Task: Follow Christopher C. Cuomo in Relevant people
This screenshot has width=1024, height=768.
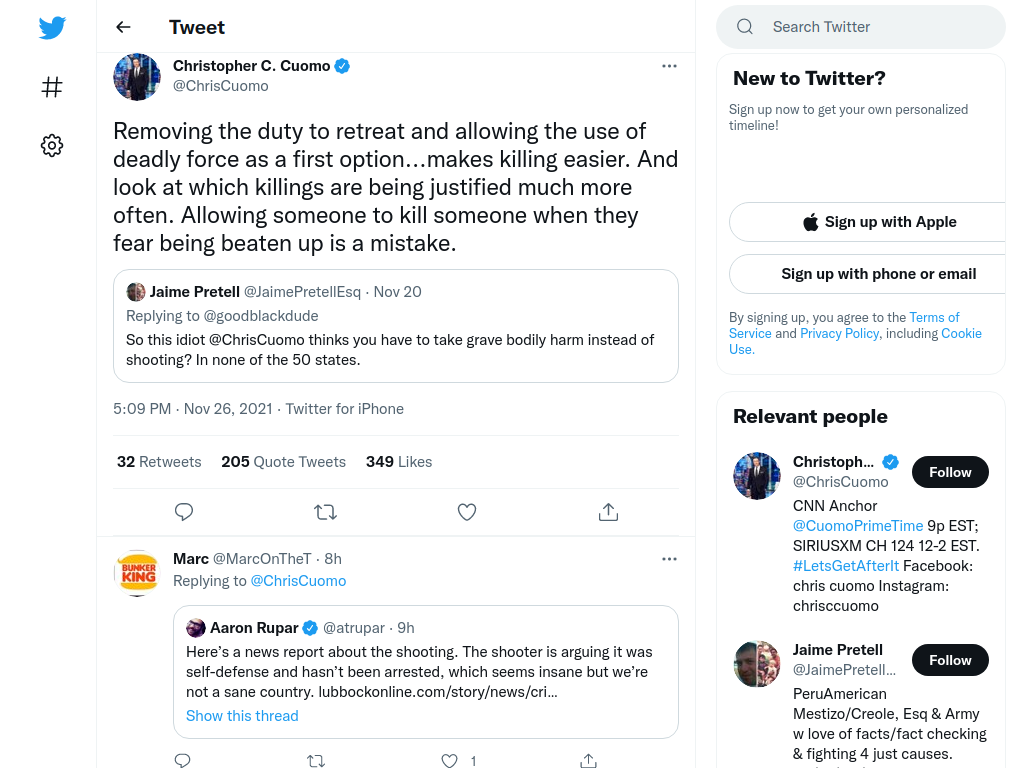Action: point(950,472)
